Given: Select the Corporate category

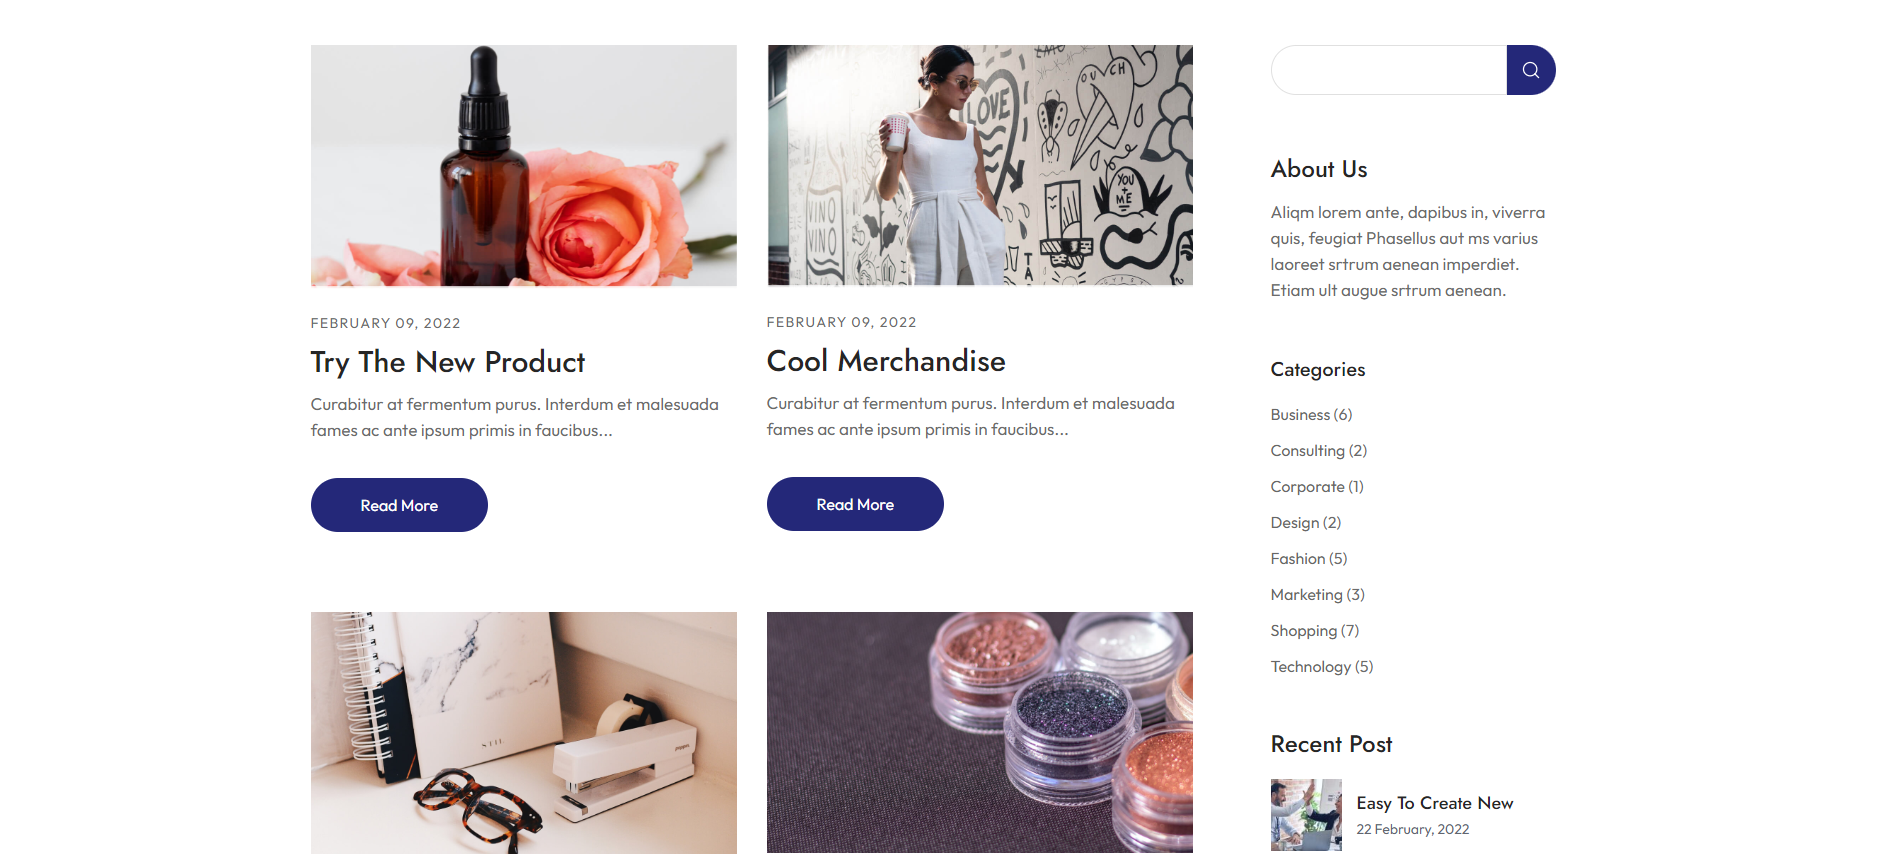Looking at the screenshot, I should [x=1317, y=486].
